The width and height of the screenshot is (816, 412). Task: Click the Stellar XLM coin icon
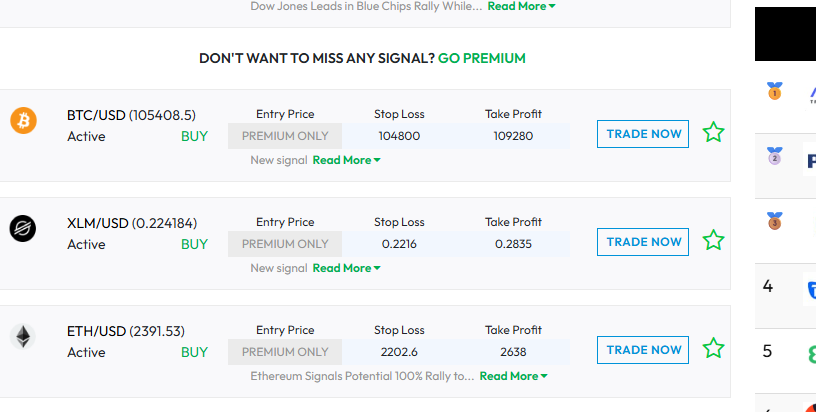pyautogui.click(x=23, y=228)
